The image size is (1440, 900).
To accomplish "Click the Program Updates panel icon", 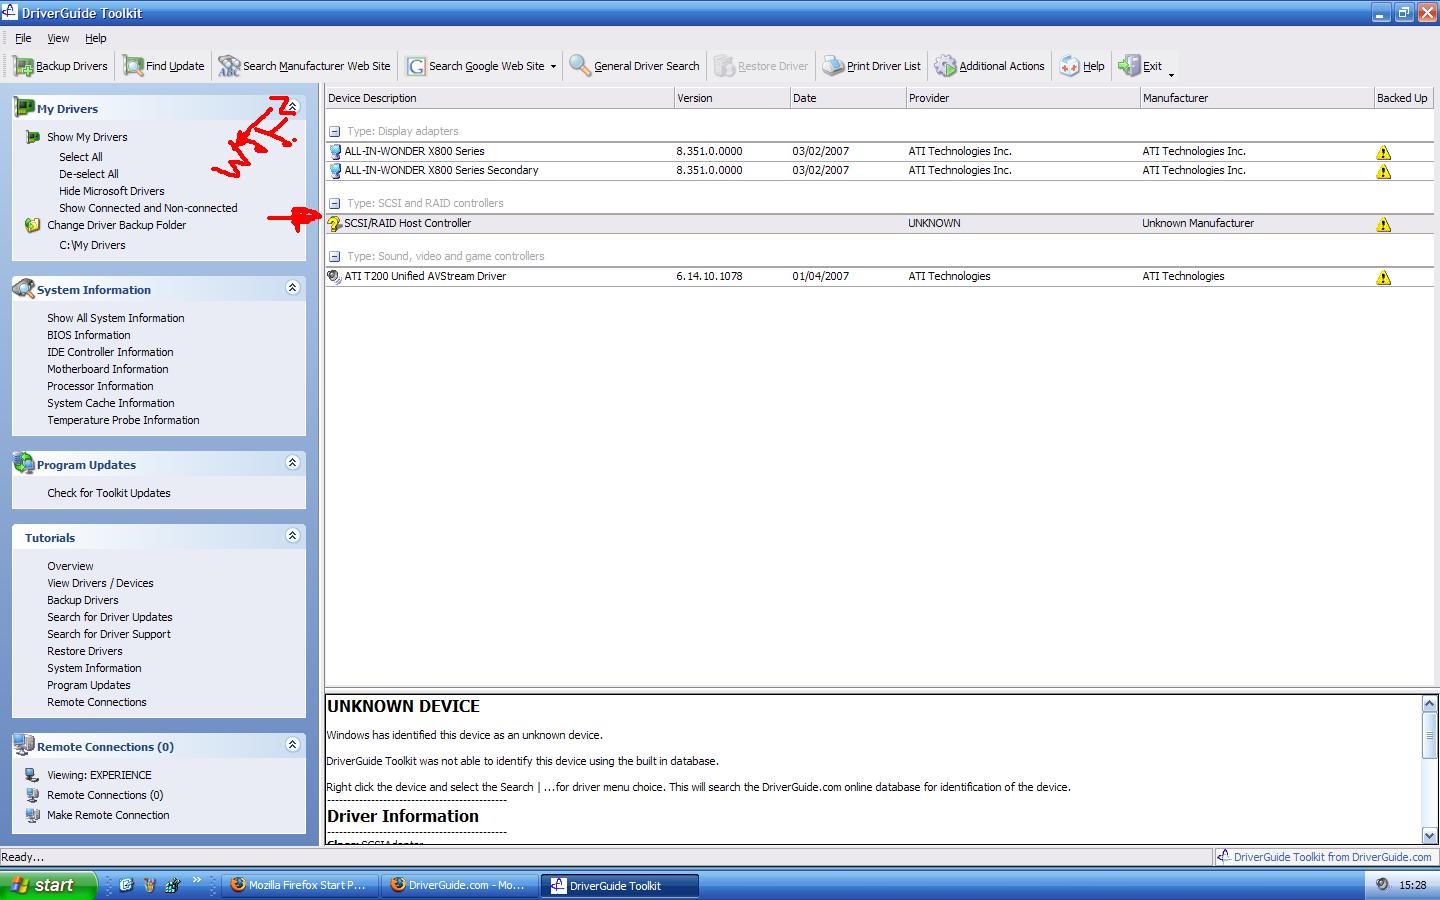I will coord(23,463).
